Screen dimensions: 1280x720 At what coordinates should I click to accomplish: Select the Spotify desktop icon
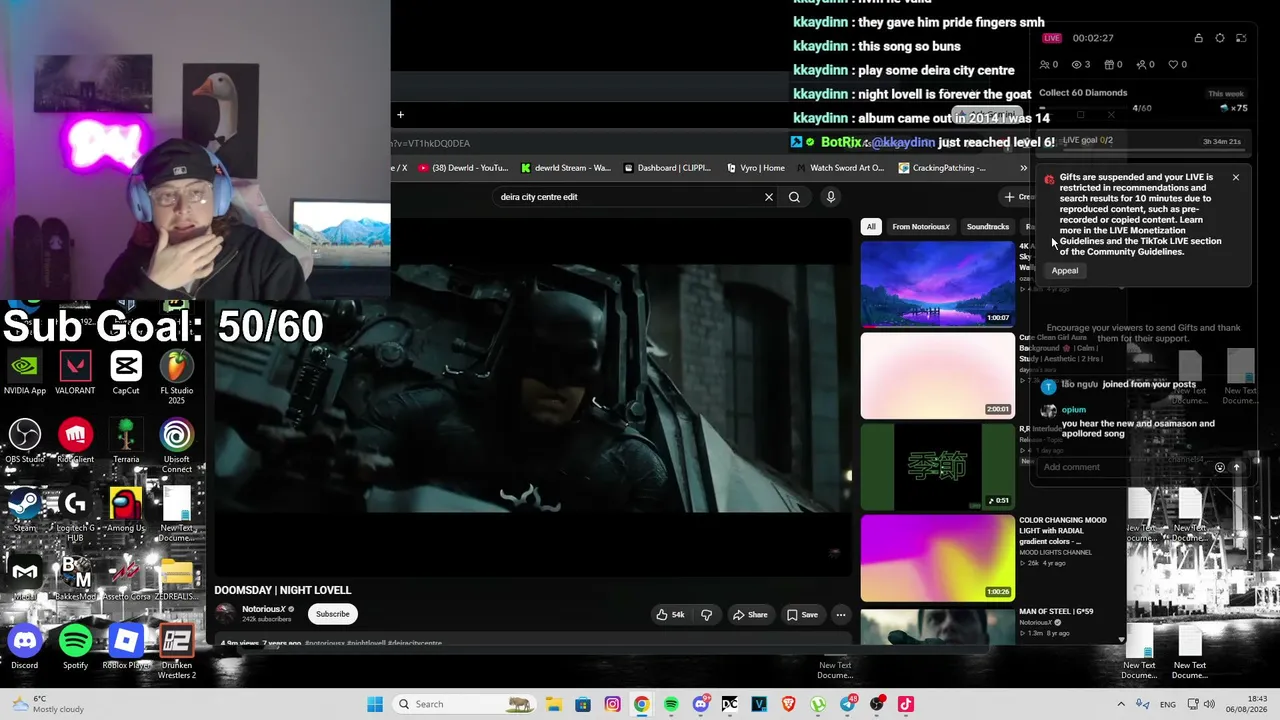pos(75,647)
